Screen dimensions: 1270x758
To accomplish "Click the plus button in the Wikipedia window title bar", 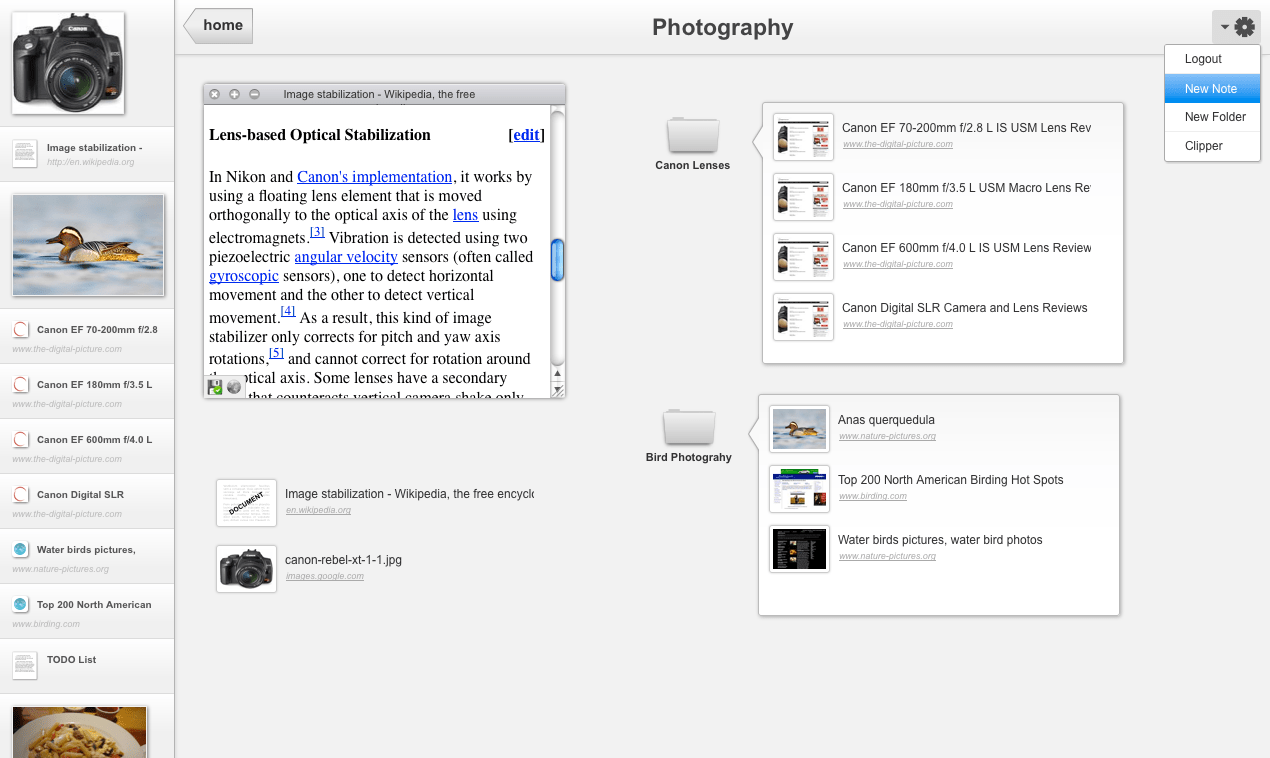I will click(x=234, y=94).
